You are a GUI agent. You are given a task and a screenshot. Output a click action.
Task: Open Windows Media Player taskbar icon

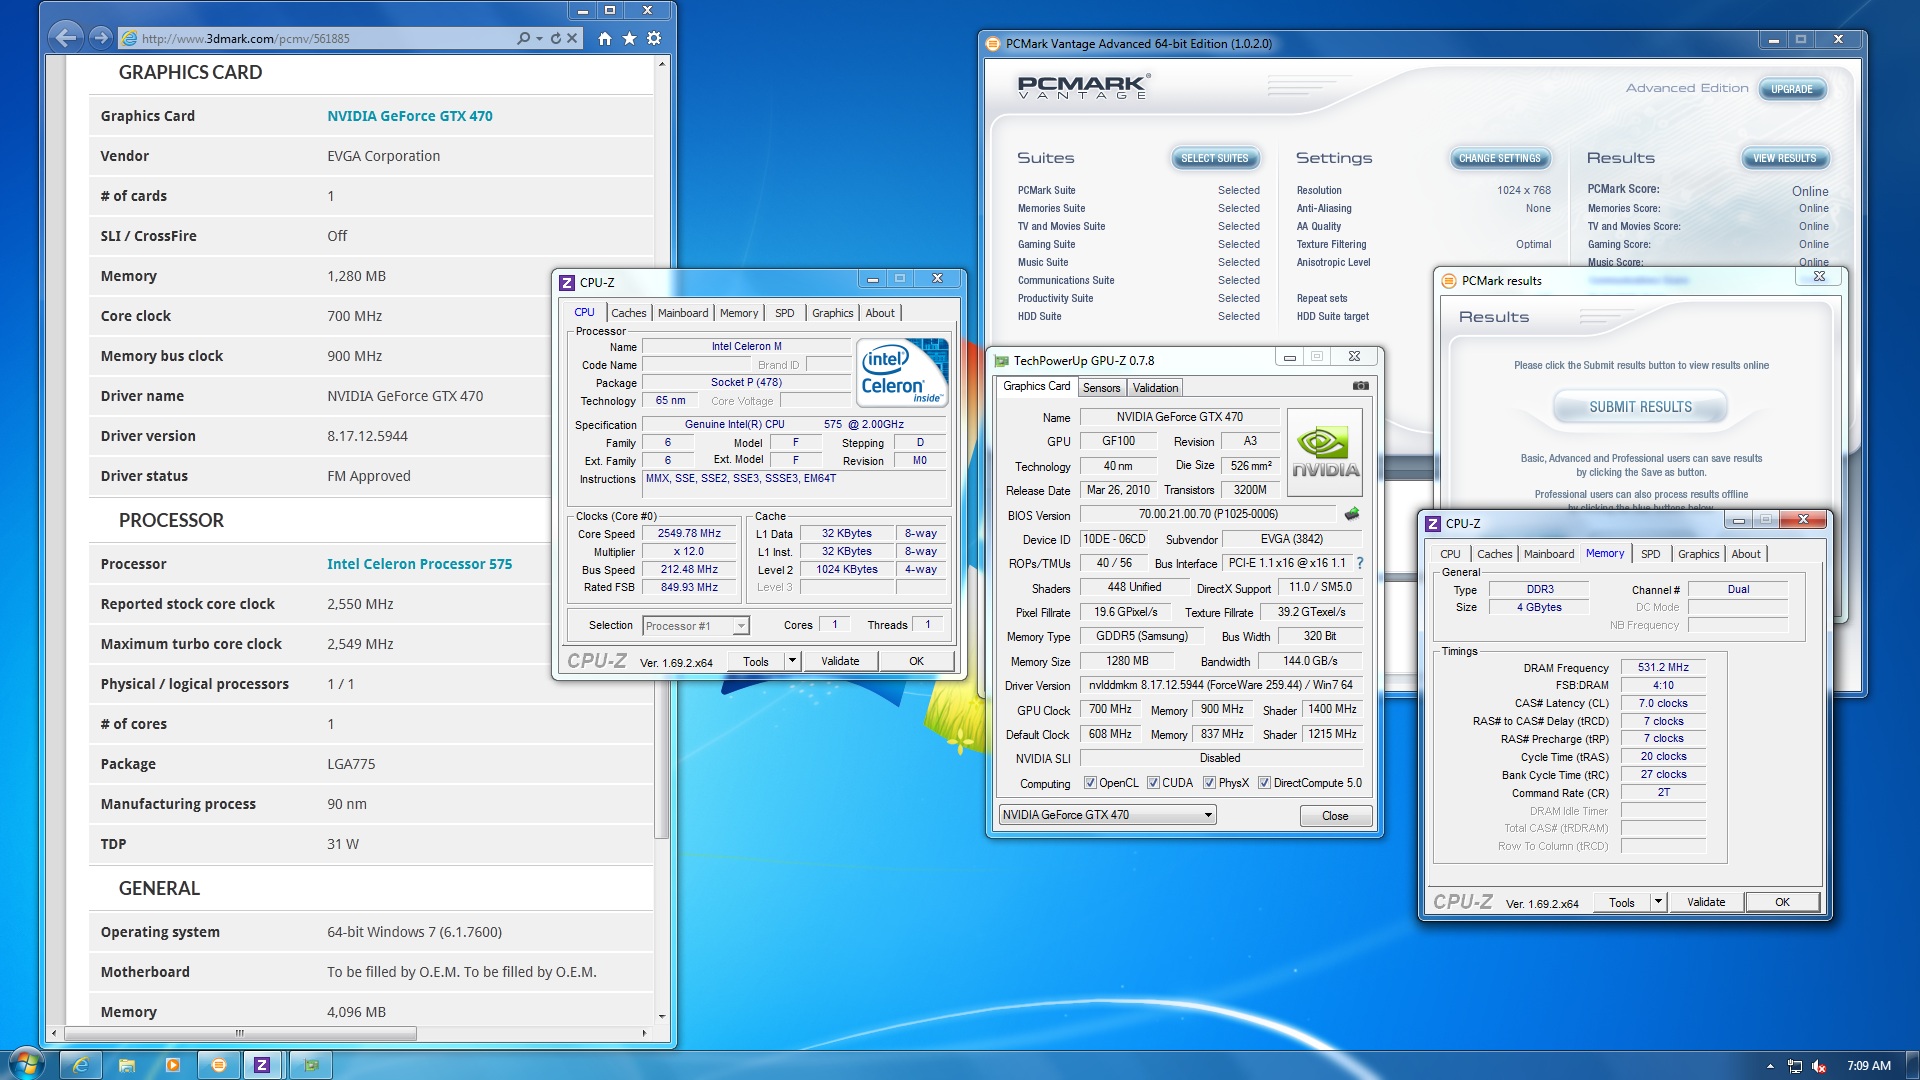173,1065
